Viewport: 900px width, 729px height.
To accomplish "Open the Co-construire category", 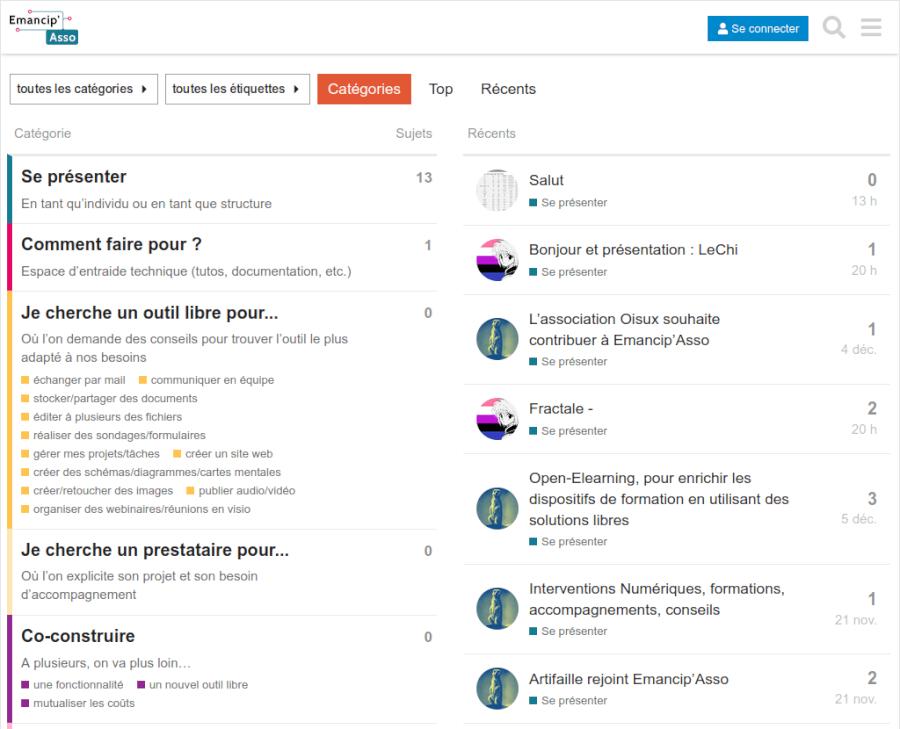I will coord(78,636).
